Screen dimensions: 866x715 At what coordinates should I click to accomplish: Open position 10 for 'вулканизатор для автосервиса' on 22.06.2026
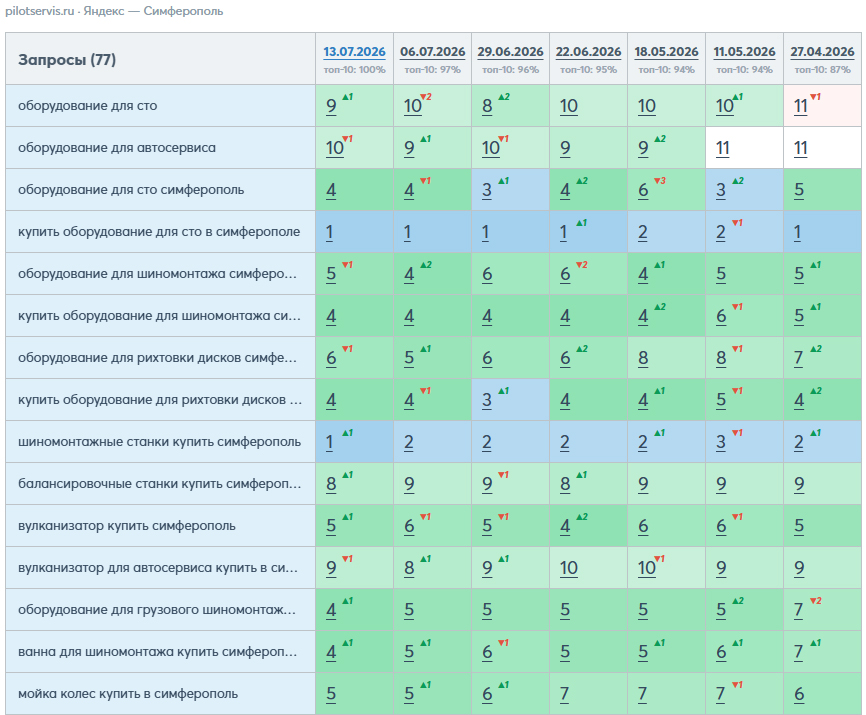(x=568, y=568)
